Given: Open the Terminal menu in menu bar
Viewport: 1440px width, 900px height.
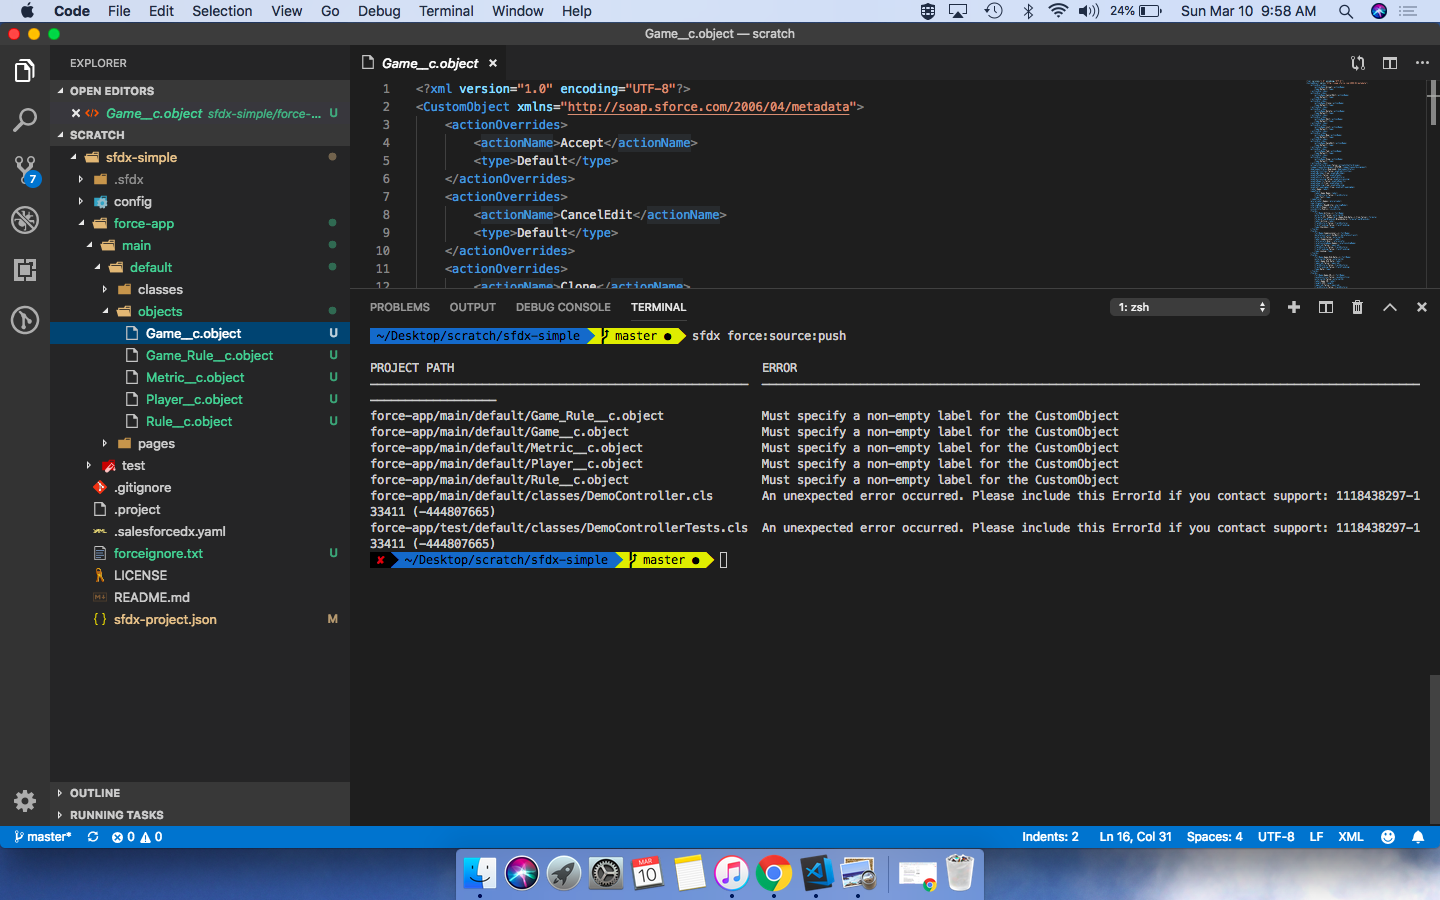Looking at the screenshot, I should coord(446,11).
